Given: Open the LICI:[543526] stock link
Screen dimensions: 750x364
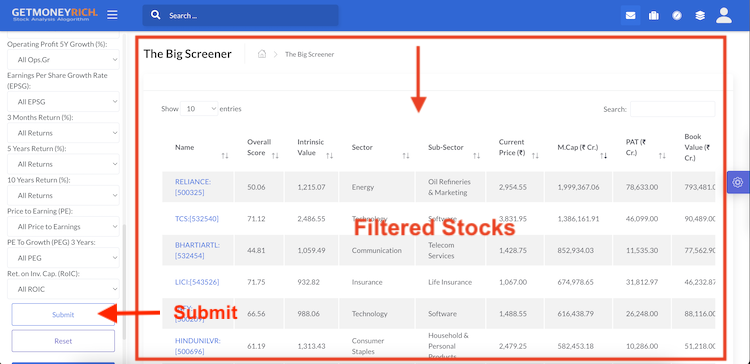Looking at the screenshot, I should (197, 282).
